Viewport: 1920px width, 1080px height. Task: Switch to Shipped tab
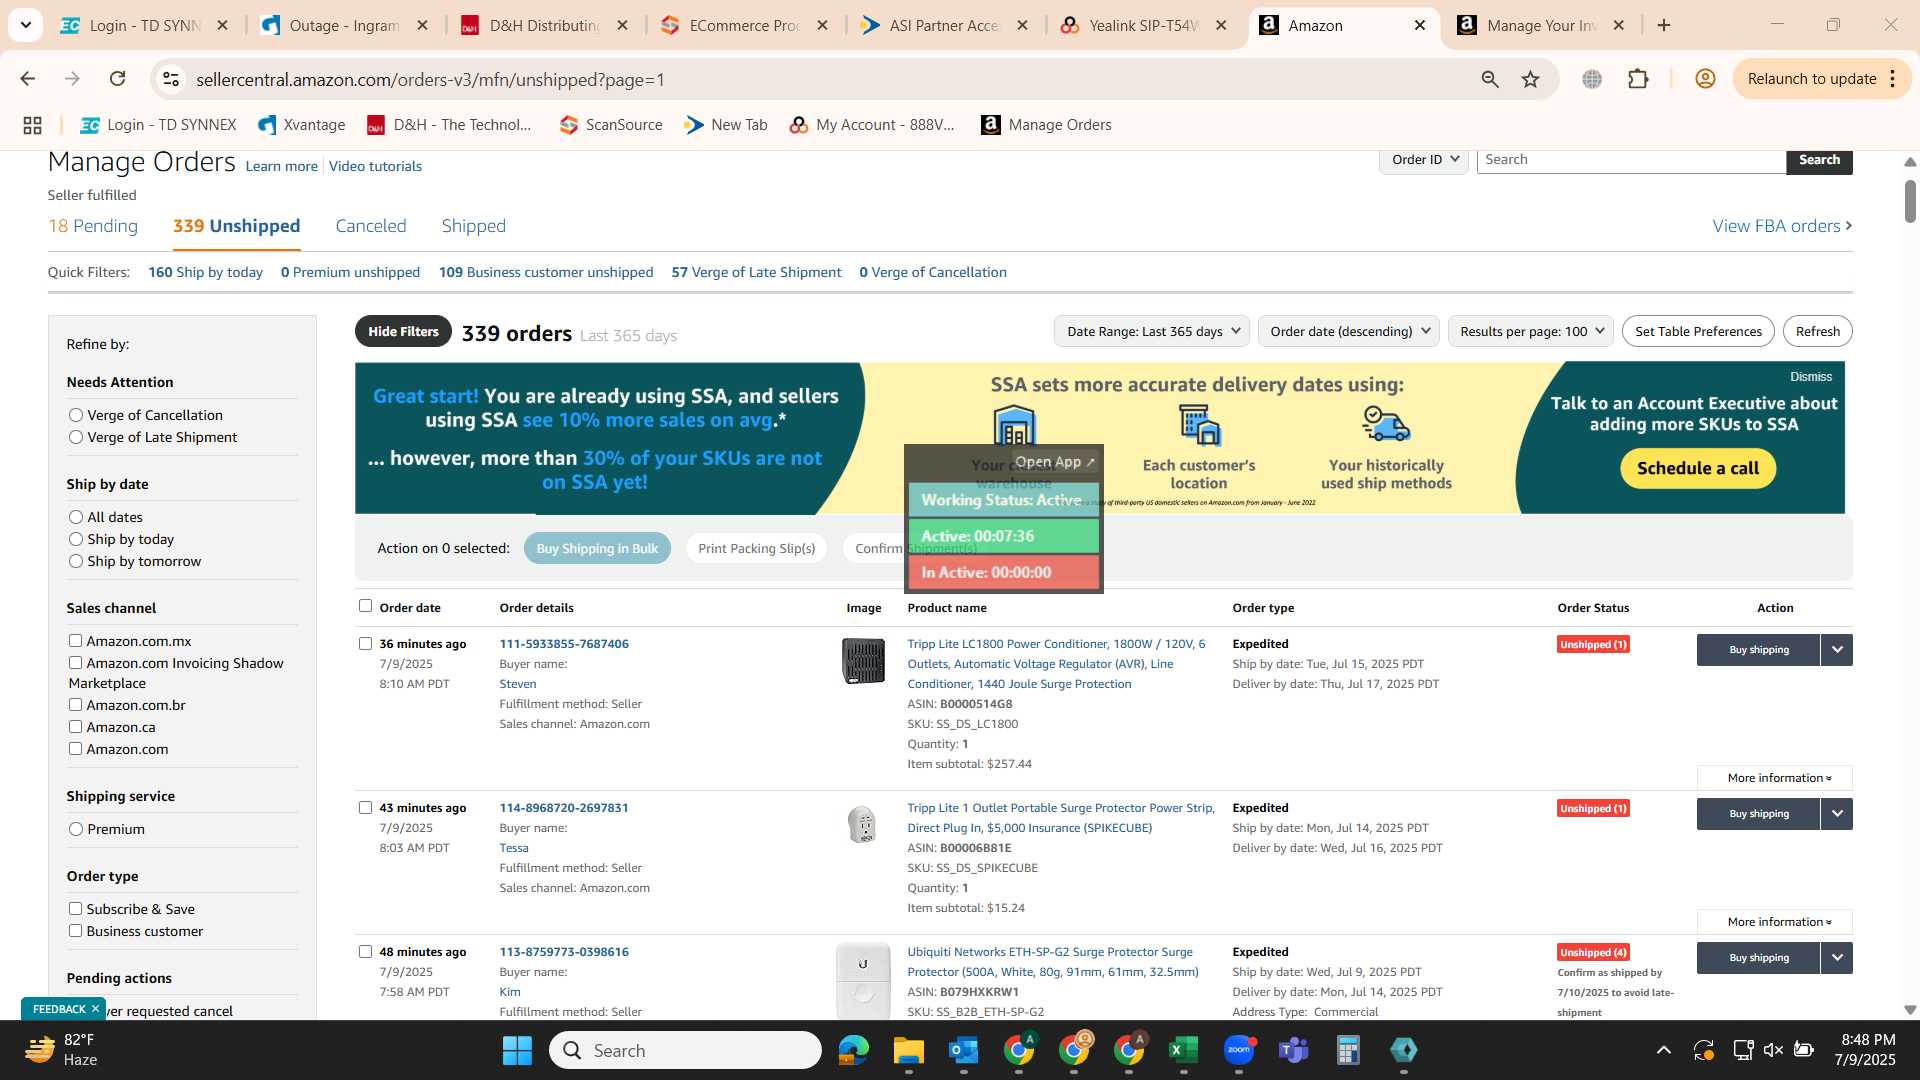[474, 226]
